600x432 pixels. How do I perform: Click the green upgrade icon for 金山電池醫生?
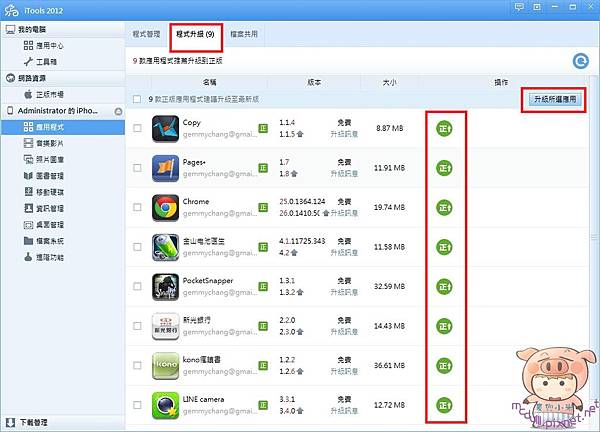tap(444, 247)
